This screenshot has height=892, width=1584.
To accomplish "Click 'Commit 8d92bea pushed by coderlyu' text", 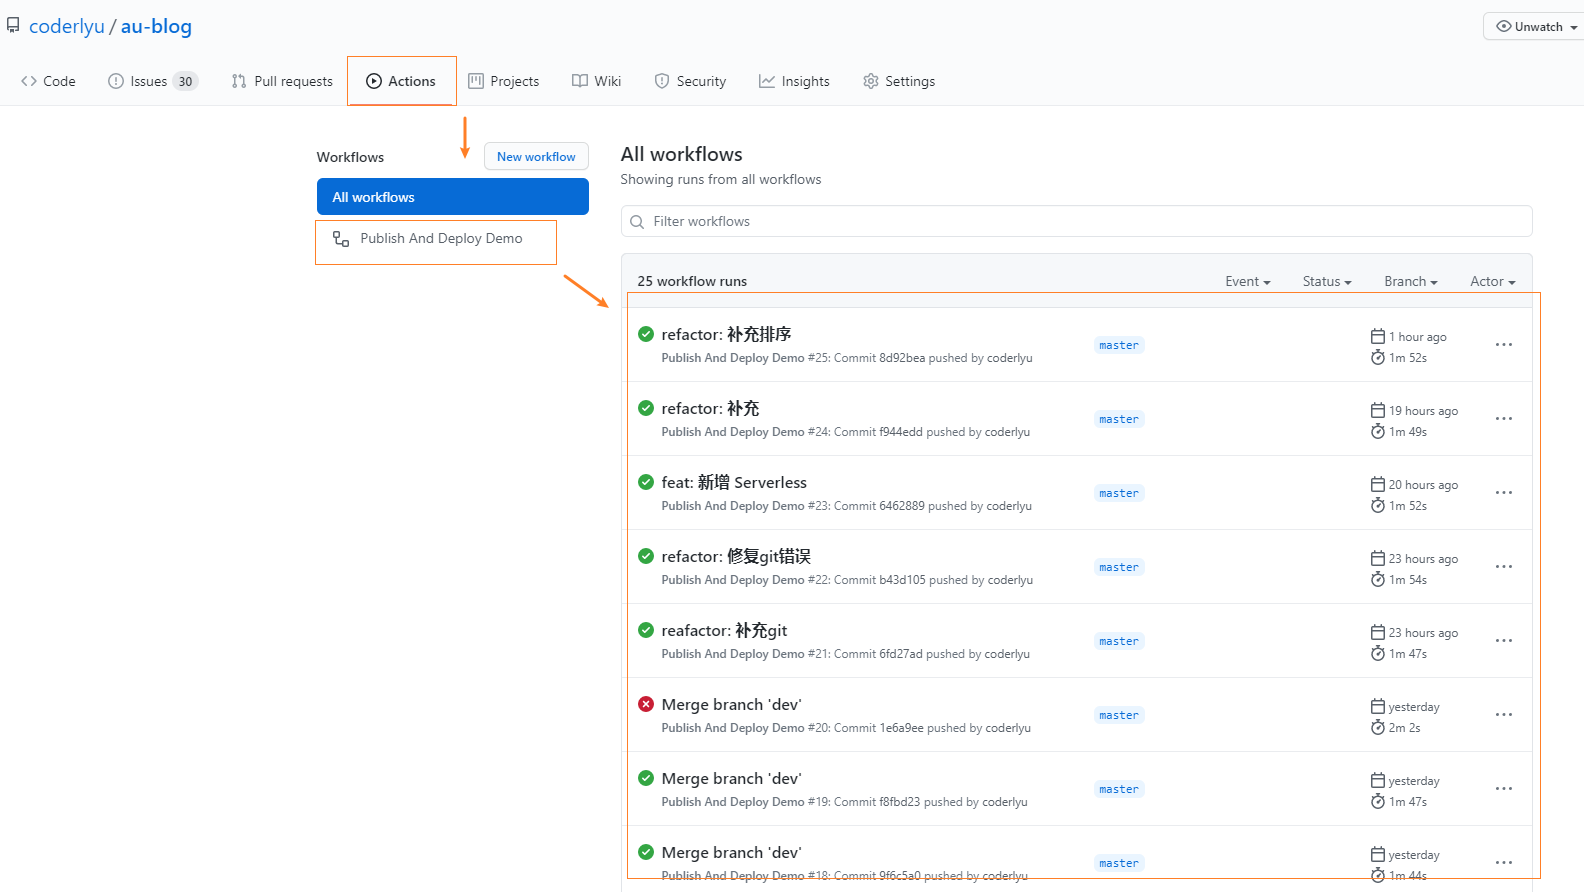I will 933,358.
